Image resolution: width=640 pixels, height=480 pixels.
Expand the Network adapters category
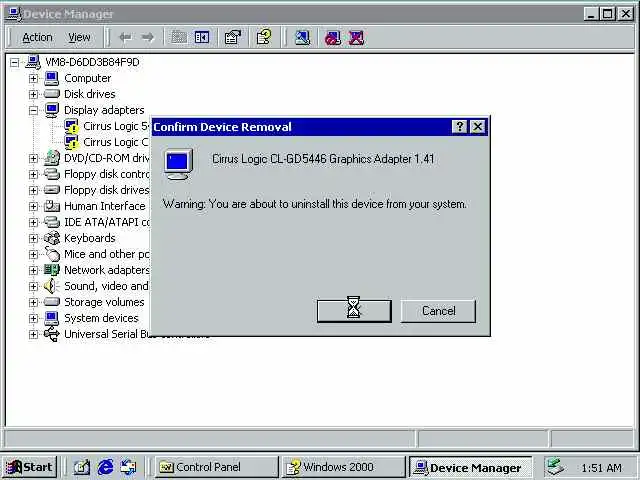33,270
